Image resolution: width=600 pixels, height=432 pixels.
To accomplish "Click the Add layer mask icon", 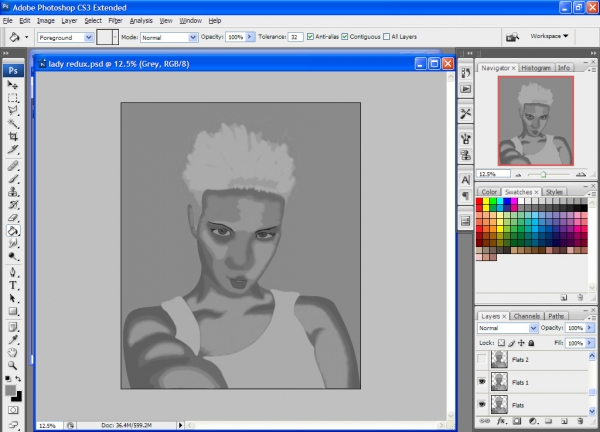I will coord(517,421).
